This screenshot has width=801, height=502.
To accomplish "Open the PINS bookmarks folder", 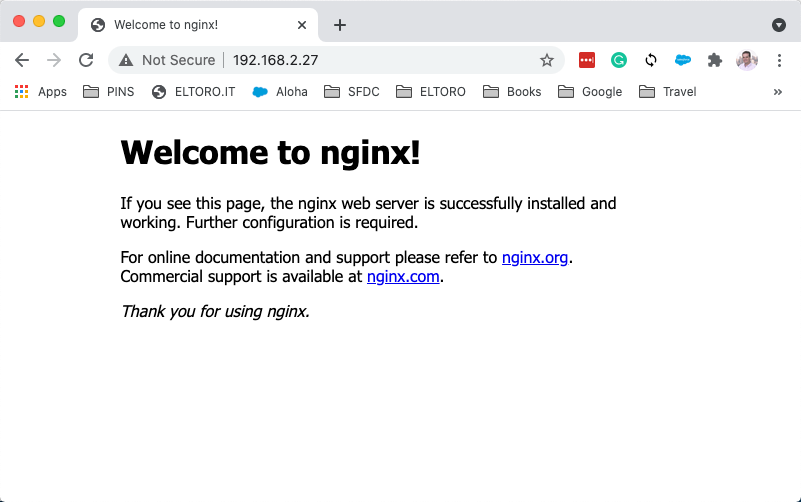I will tap(109, 92).
